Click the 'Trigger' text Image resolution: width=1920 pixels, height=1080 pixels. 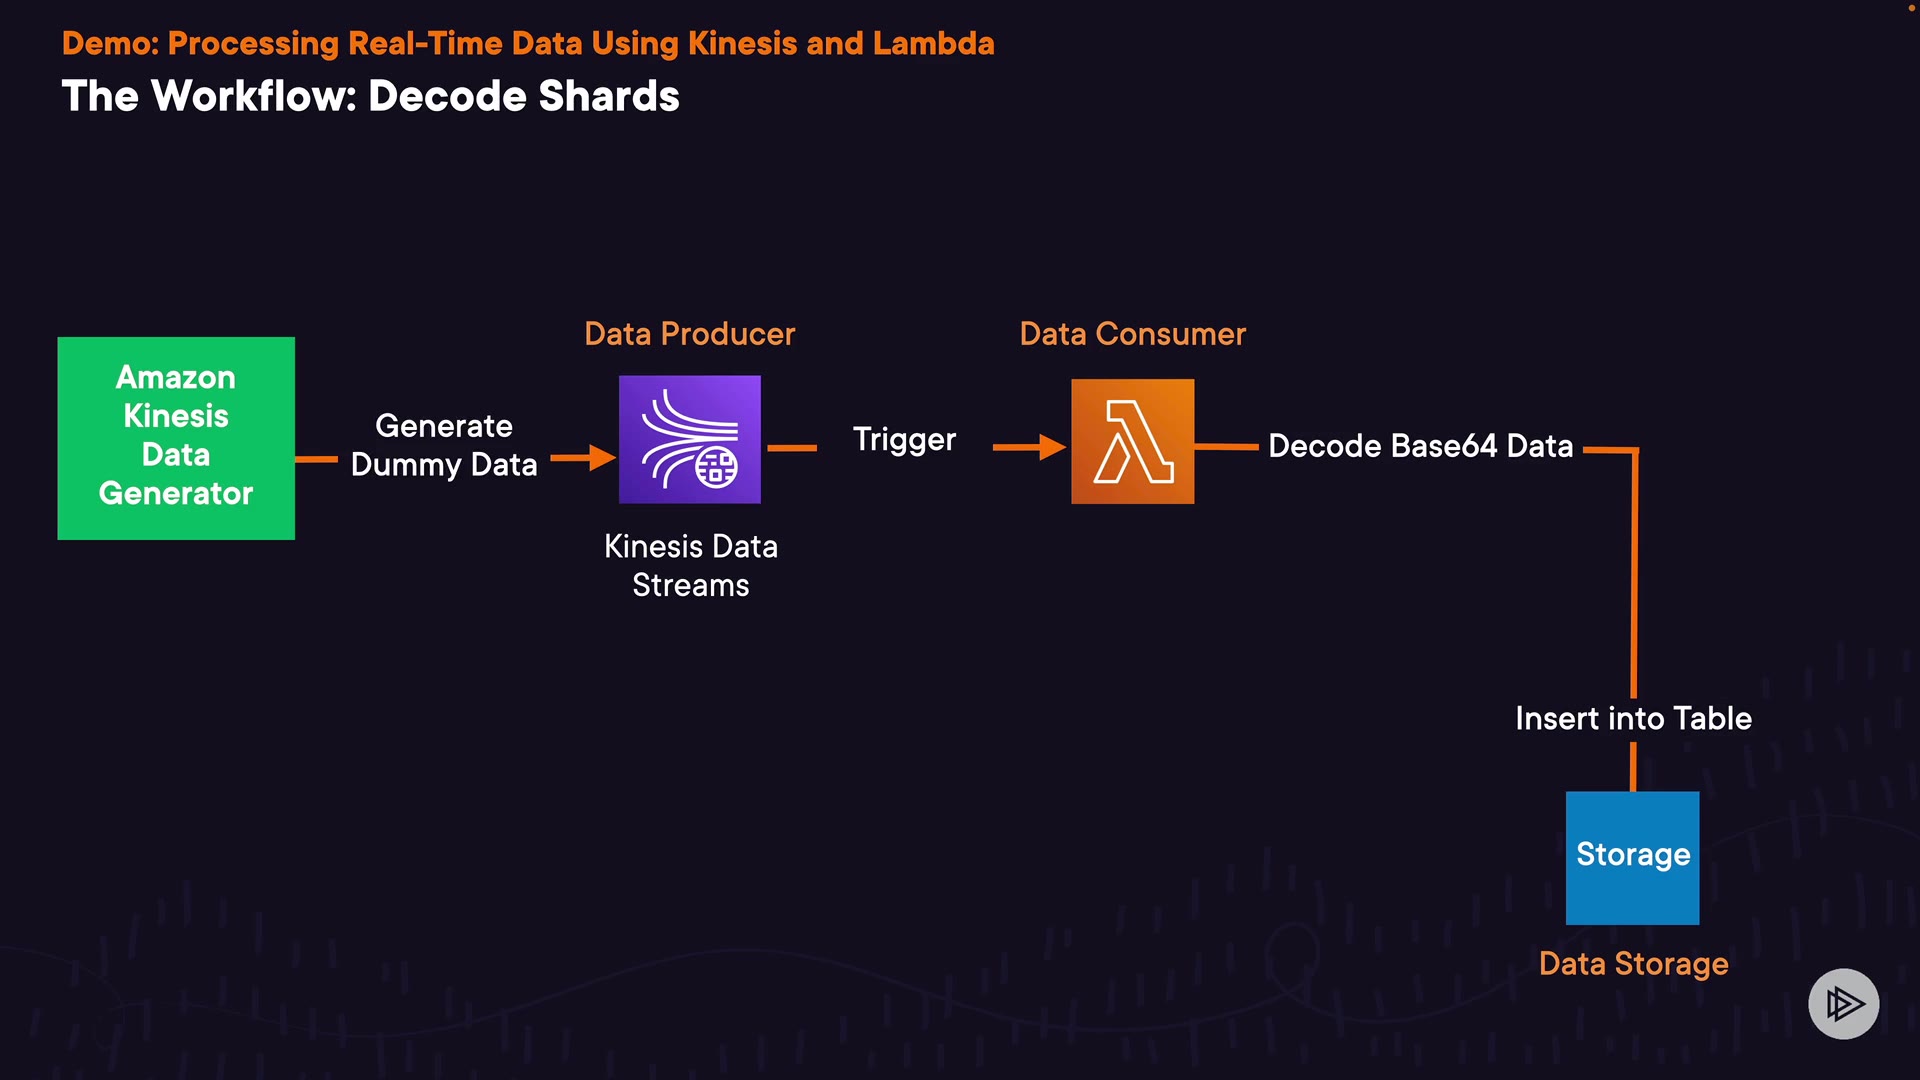coord(904,440)
